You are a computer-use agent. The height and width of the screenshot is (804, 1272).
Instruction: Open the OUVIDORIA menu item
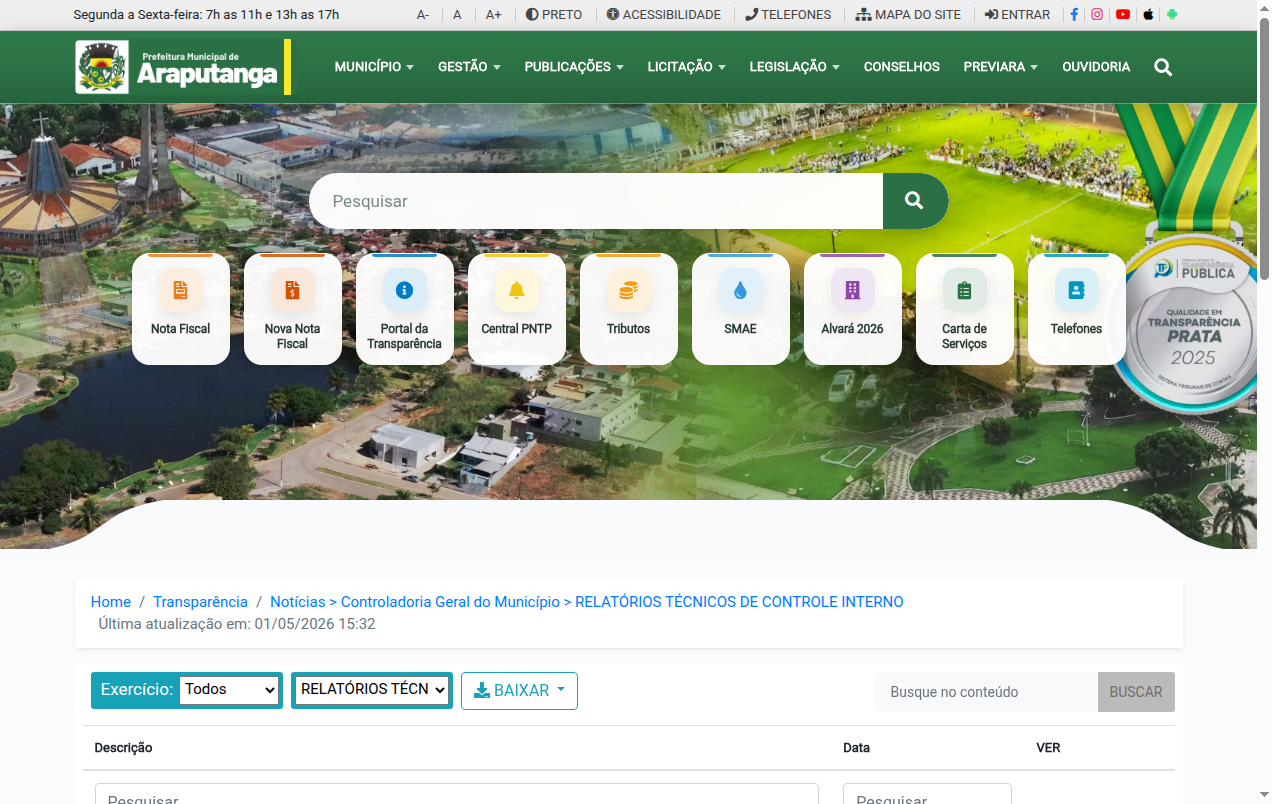click(x=1096, y=67)
